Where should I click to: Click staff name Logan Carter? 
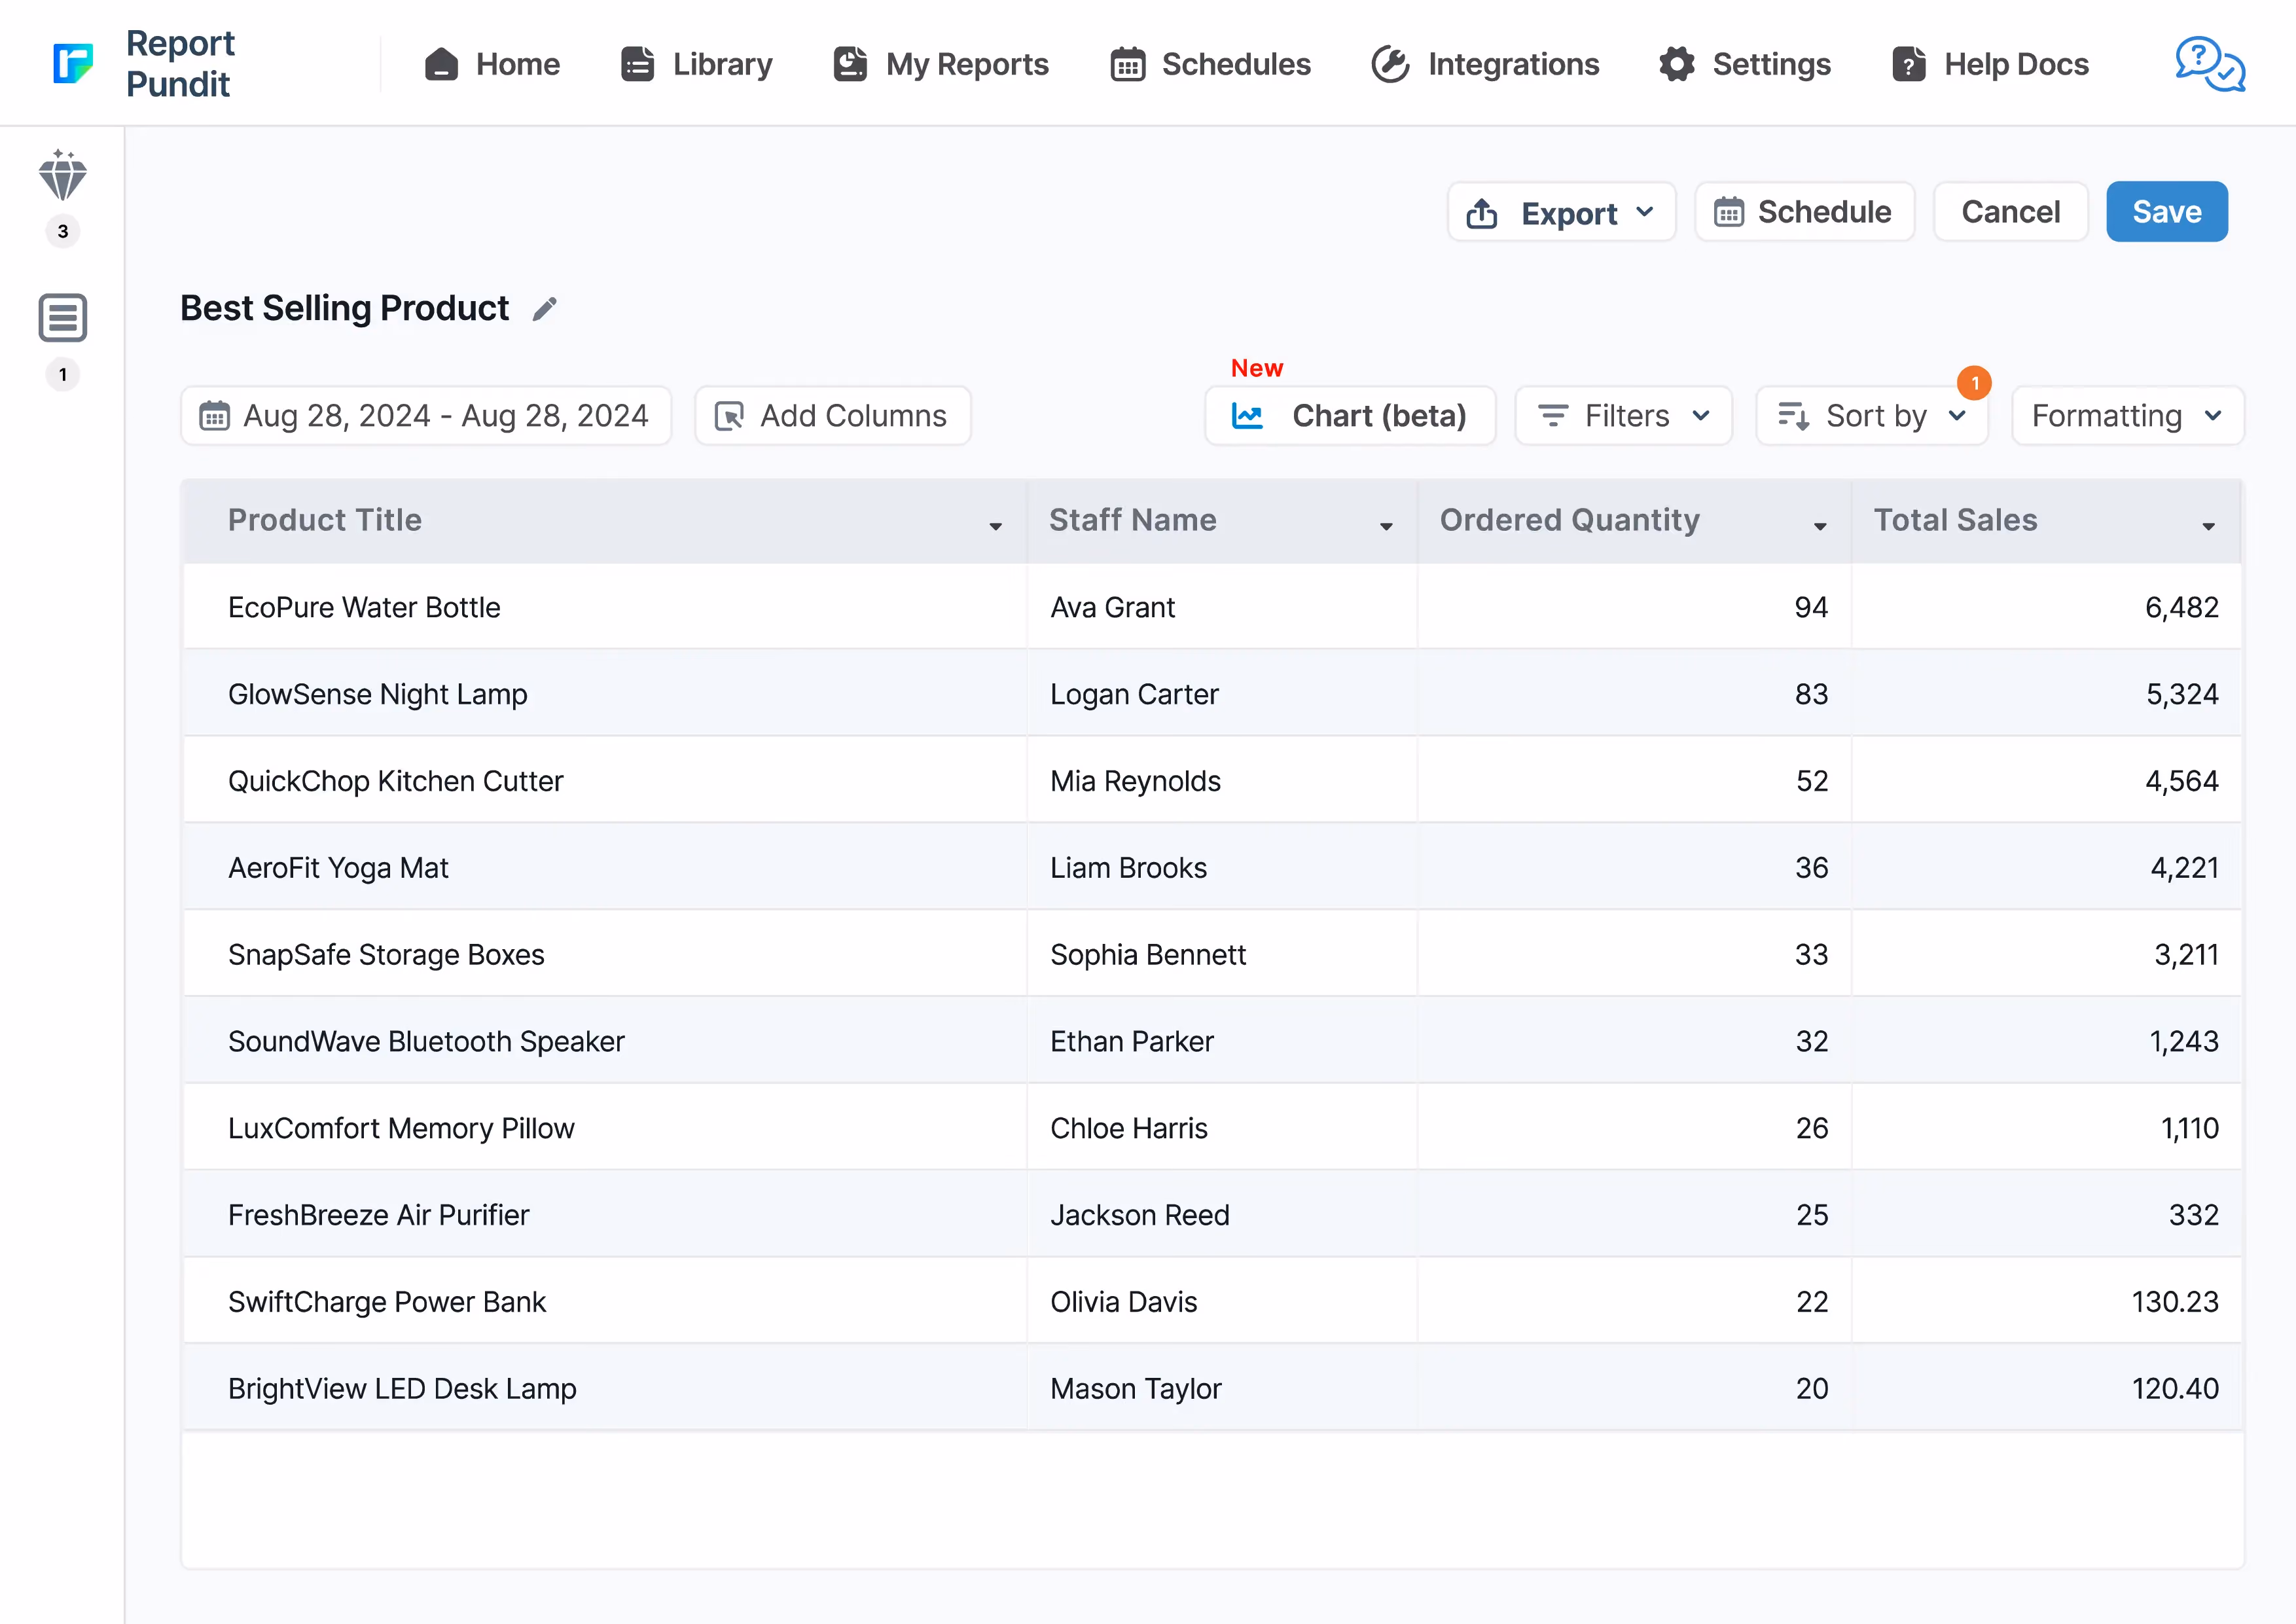point(1135,694)
